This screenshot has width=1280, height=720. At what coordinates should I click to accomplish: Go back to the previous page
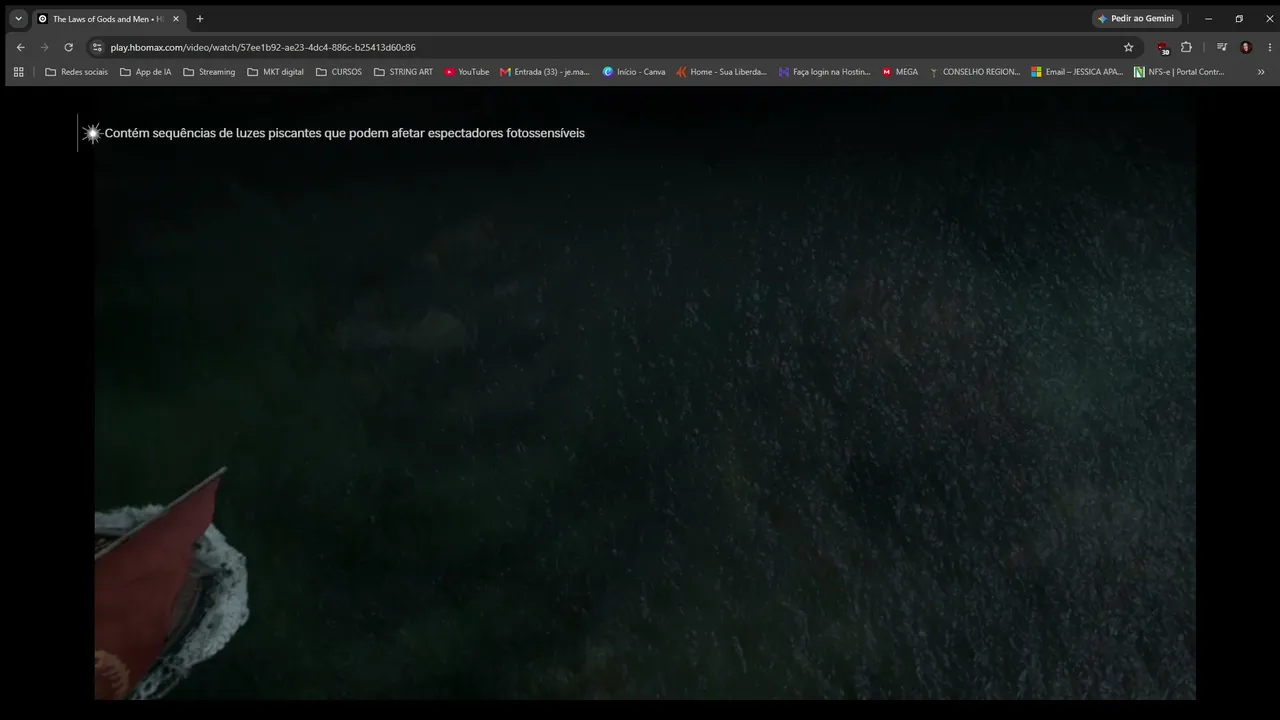(x=20, y=47)
